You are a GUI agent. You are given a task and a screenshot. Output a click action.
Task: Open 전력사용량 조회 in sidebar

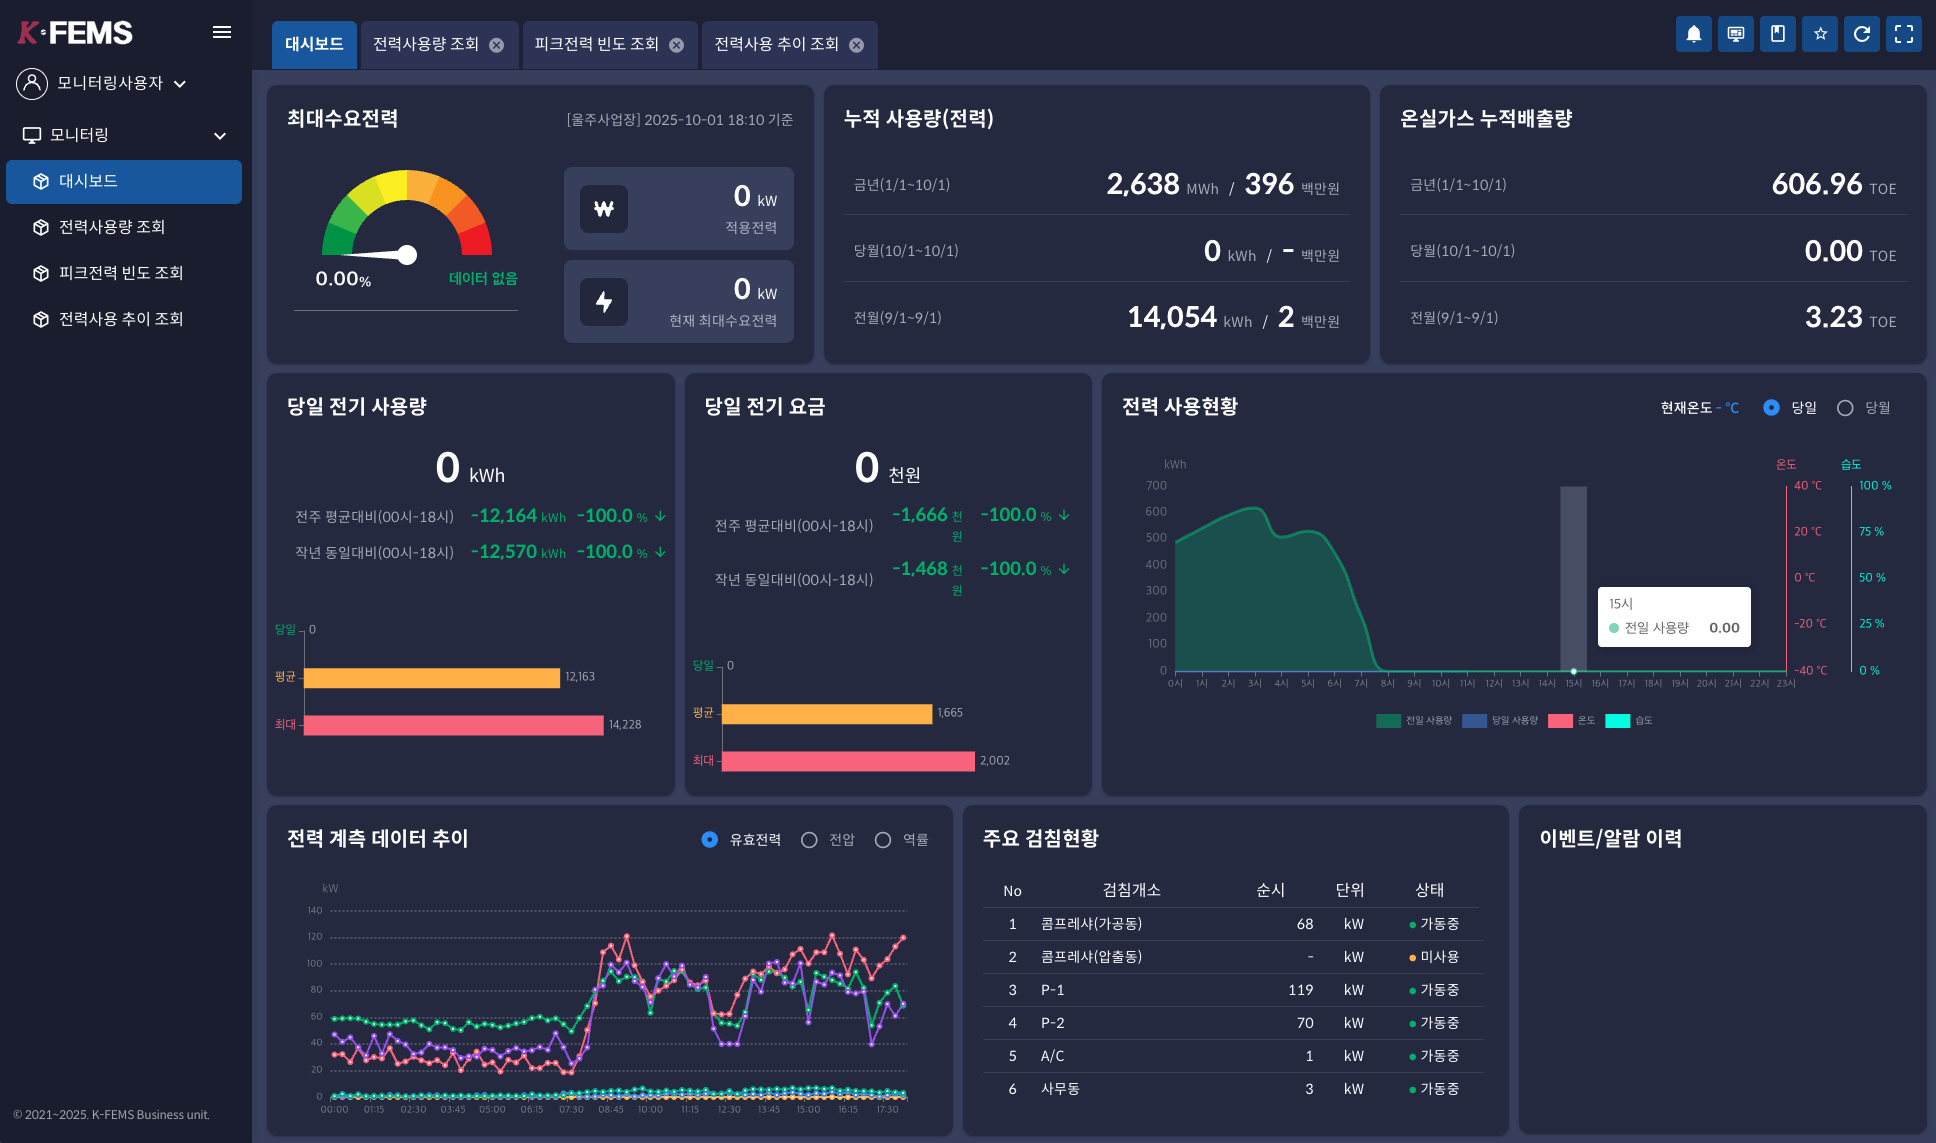point(111,227)
